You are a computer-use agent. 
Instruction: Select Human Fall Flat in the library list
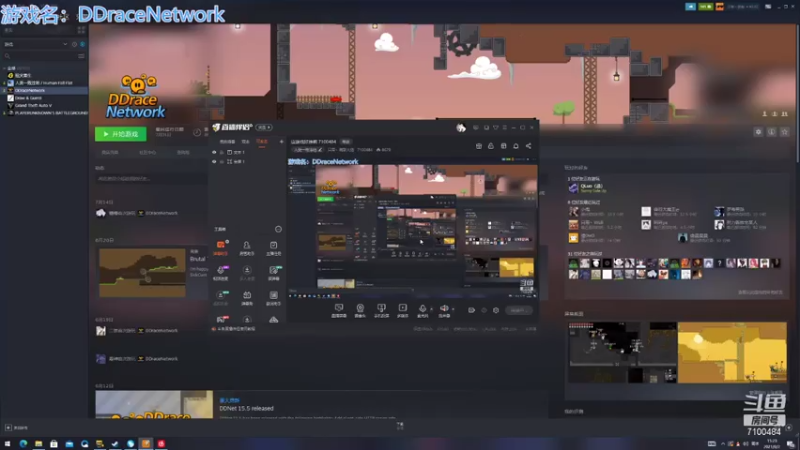pos(44,83)
